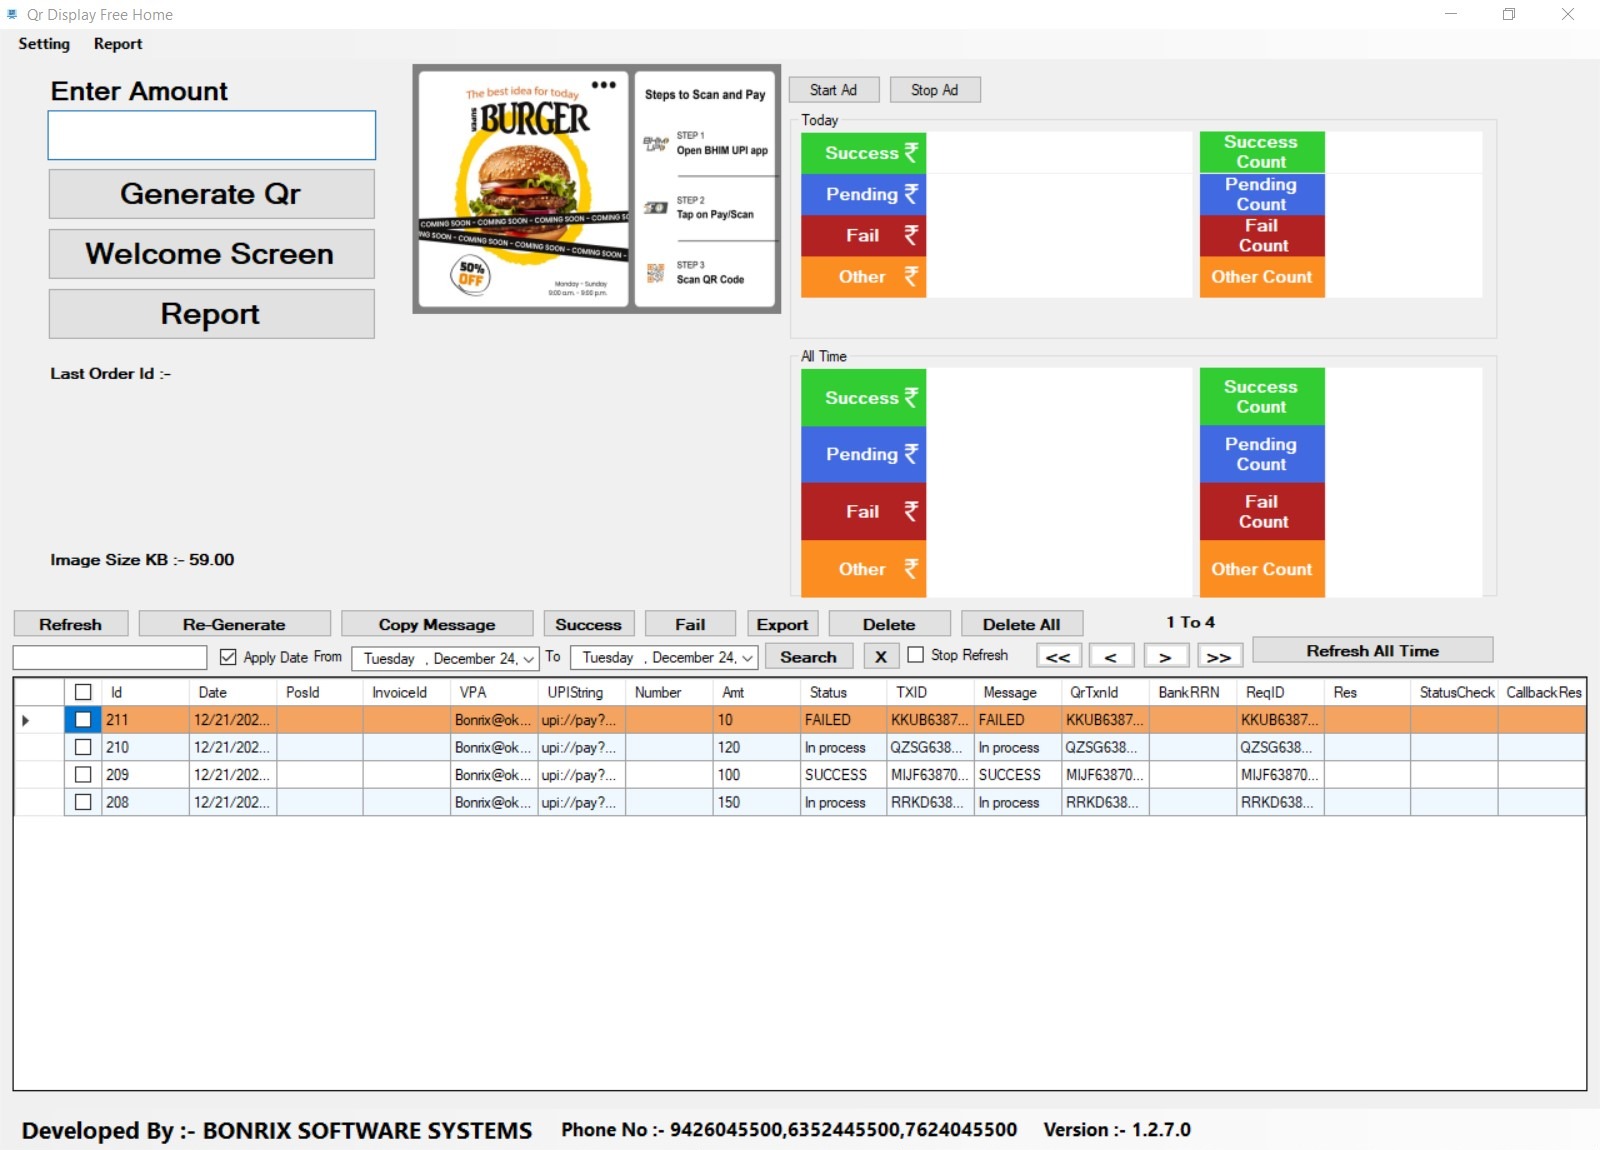Open the Report menu in menu bar
This screenshot has height=1150, width=1600.
click(118, 44)
